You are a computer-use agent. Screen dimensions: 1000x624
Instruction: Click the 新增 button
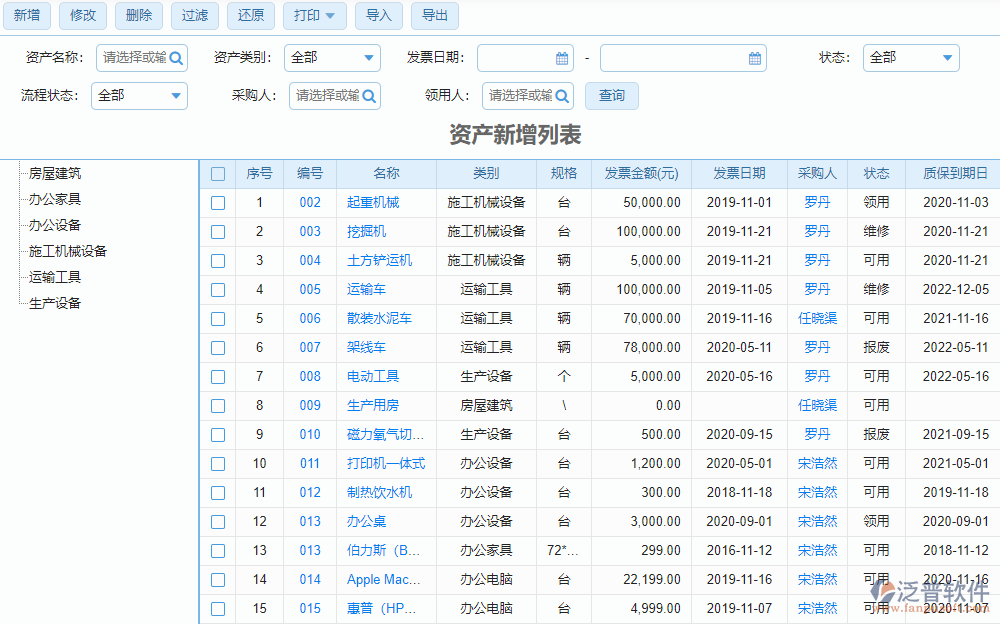[x=27, y=15]
